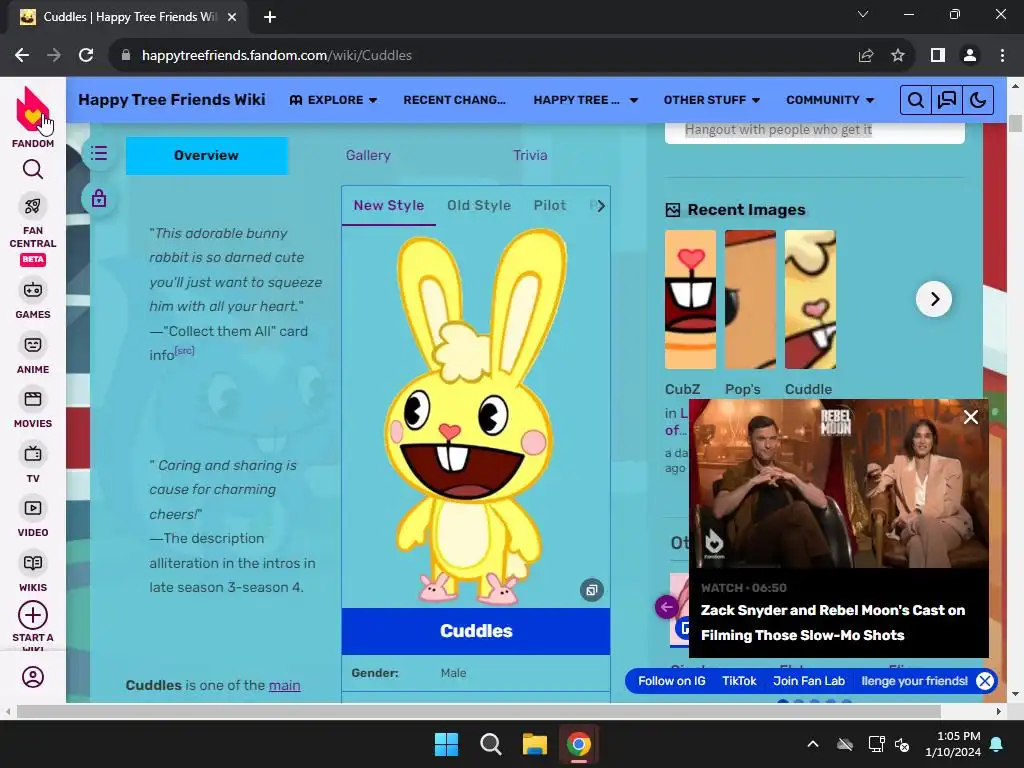Search the wiki with the magnifier icon
The width and height of the screenshot is (1024, 768).
(916, 100)
